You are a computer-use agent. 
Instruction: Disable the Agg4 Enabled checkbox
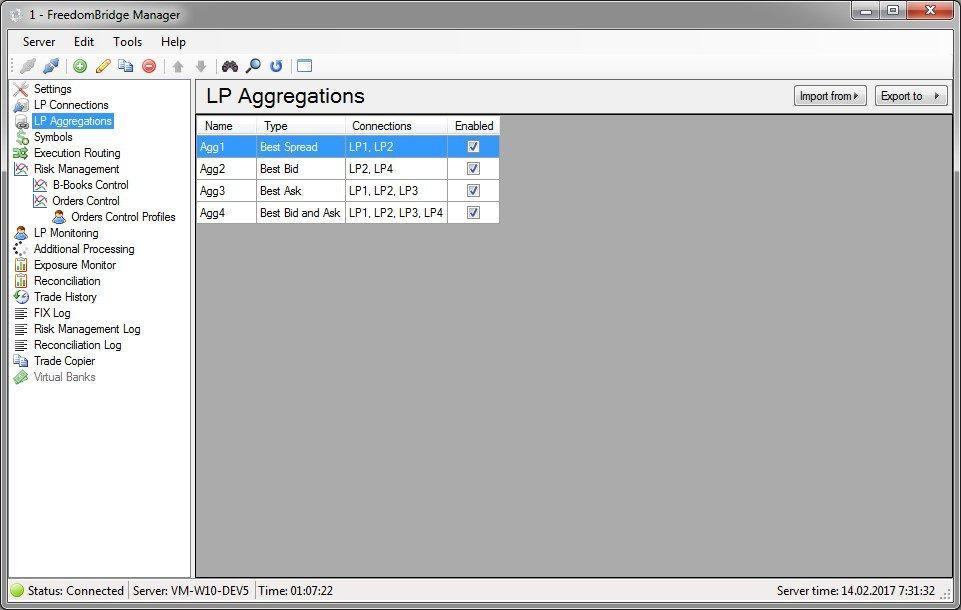[473, 212]
